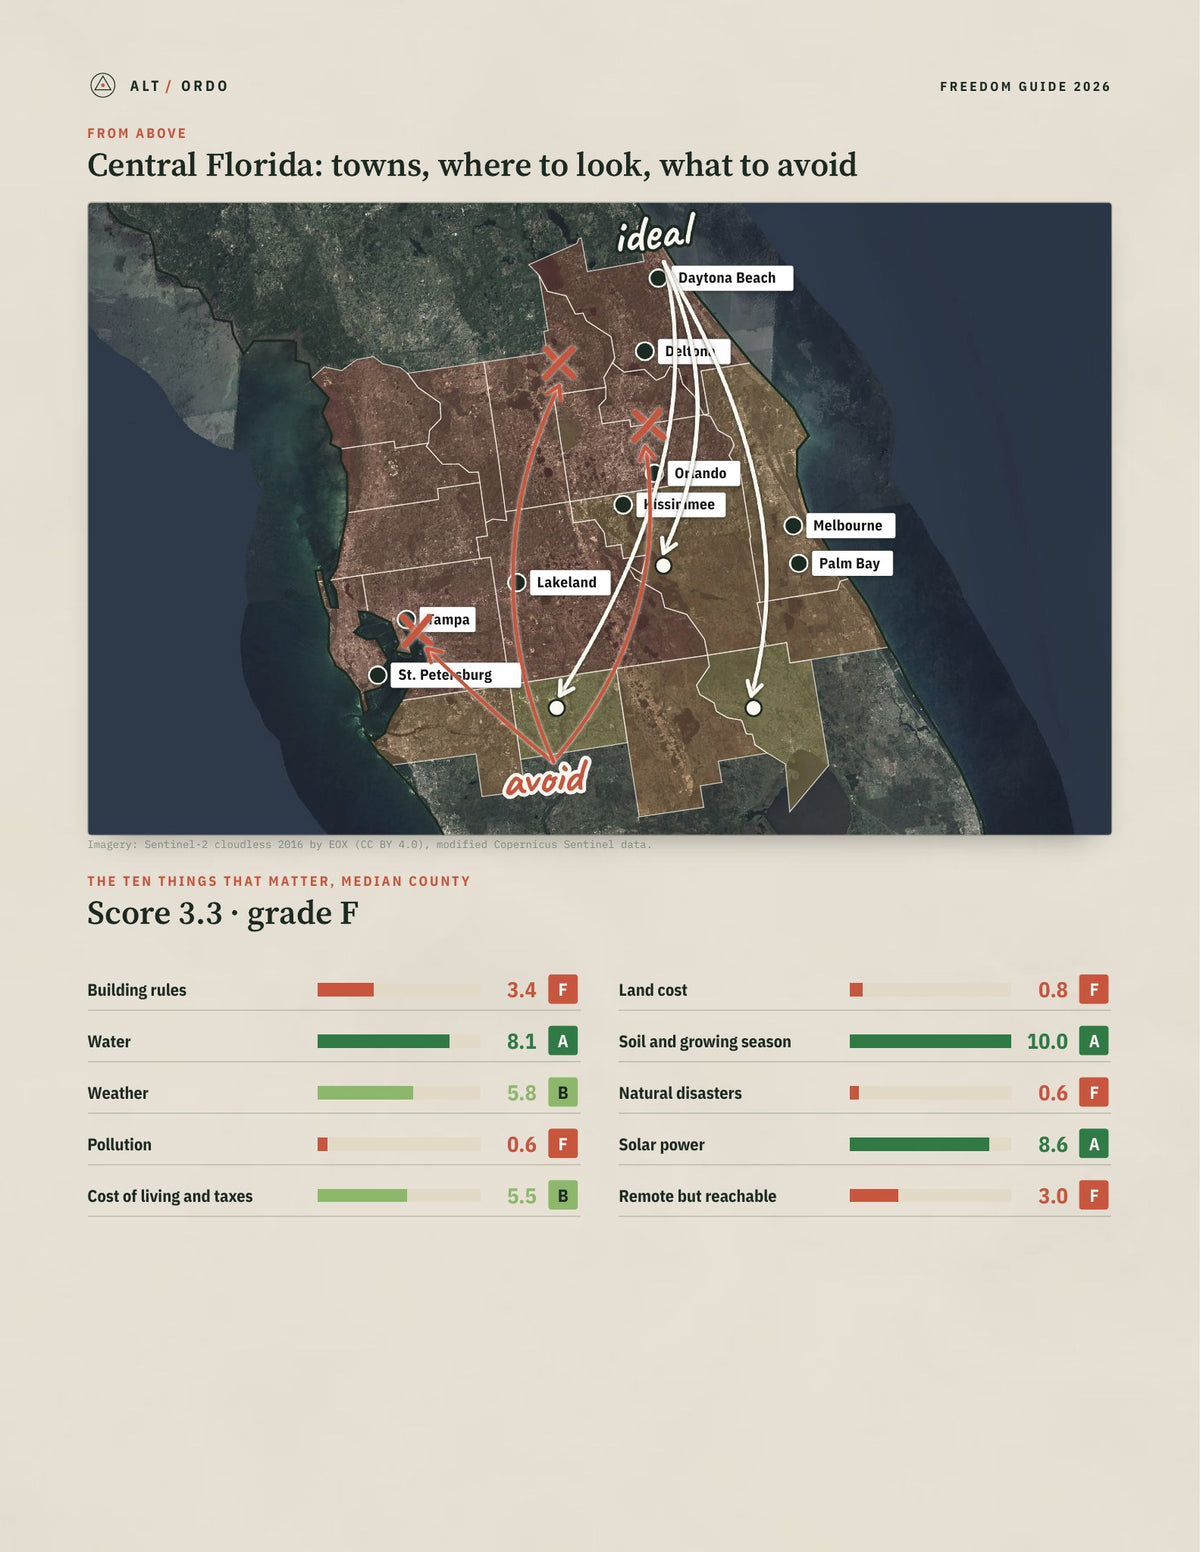The width and height of the screenshot is (1200, 1552).
Task: Click the Weather score bar
Action: point(399,1093)
